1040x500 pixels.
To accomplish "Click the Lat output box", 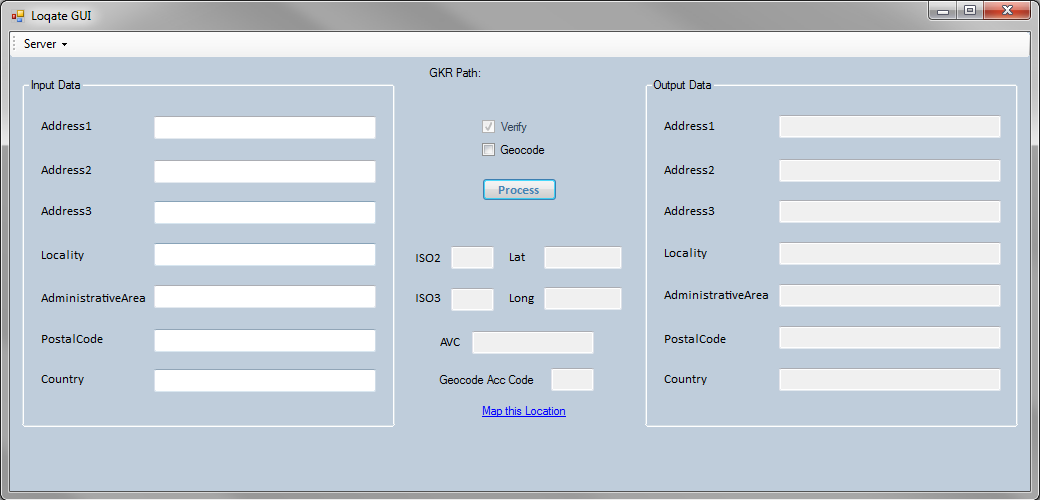I will pyautogui.click(x=583, y=257).
